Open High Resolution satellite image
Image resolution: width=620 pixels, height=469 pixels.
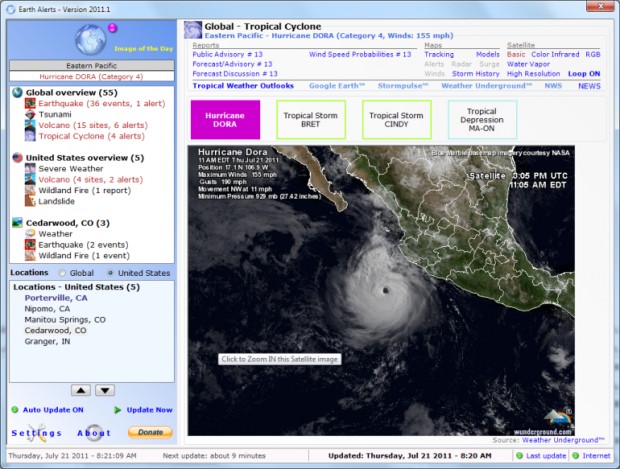533,74
